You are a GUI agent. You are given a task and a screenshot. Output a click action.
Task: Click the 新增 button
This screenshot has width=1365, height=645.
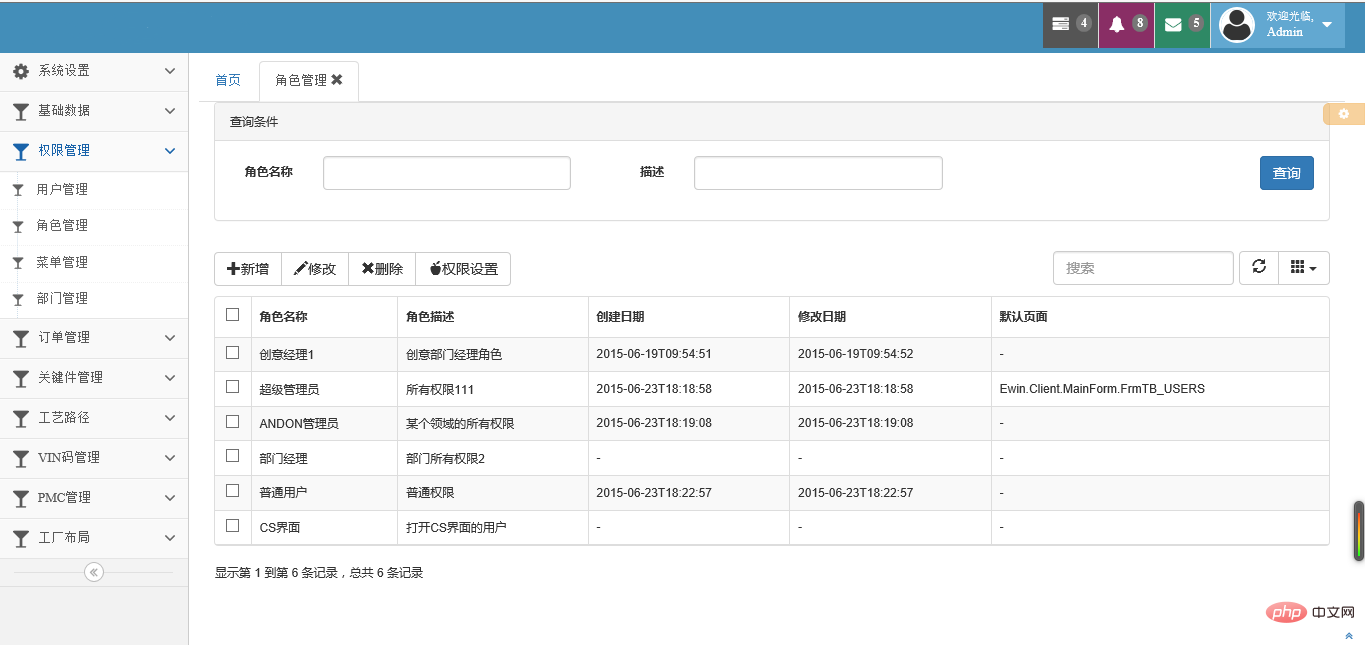tap(248, 269)
